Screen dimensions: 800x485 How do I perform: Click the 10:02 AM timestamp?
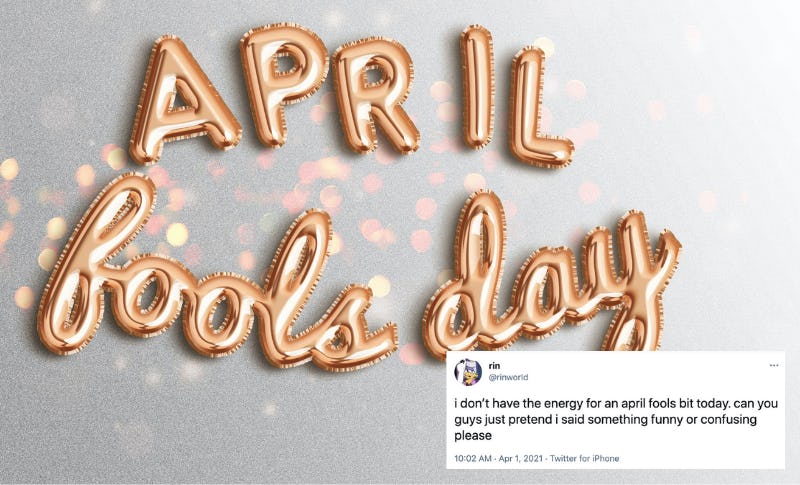click(x=475, y=458)
